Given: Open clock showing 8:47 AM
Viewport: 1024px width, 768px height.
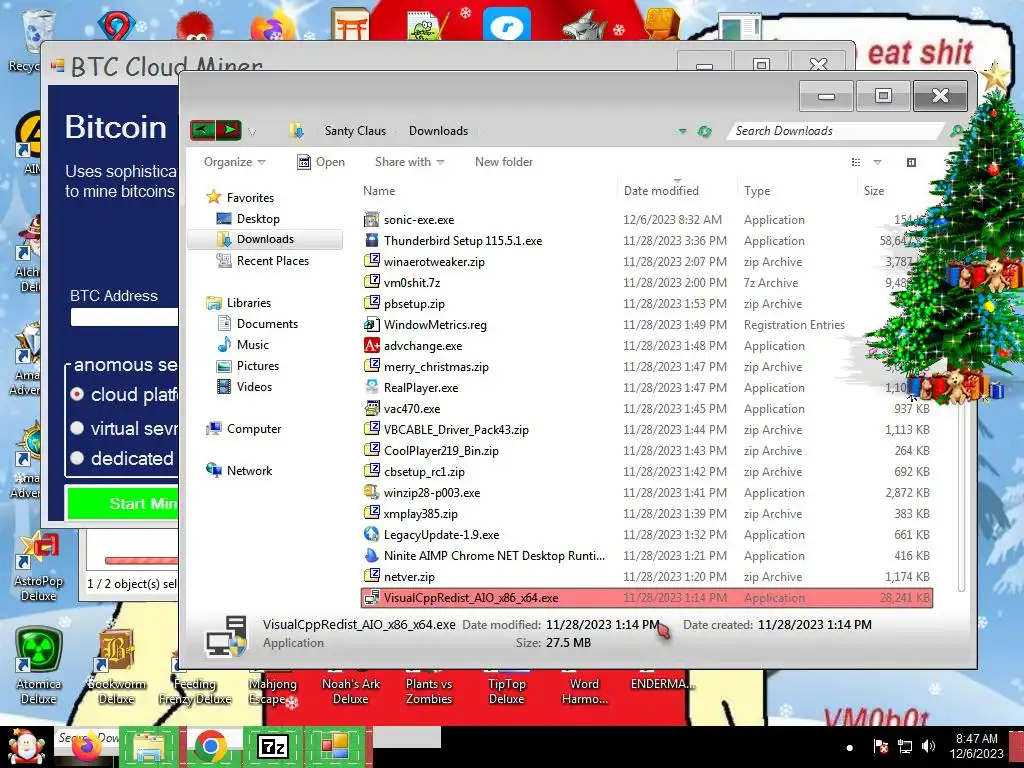Looking at the screenshot, I should tap(976, 746).
